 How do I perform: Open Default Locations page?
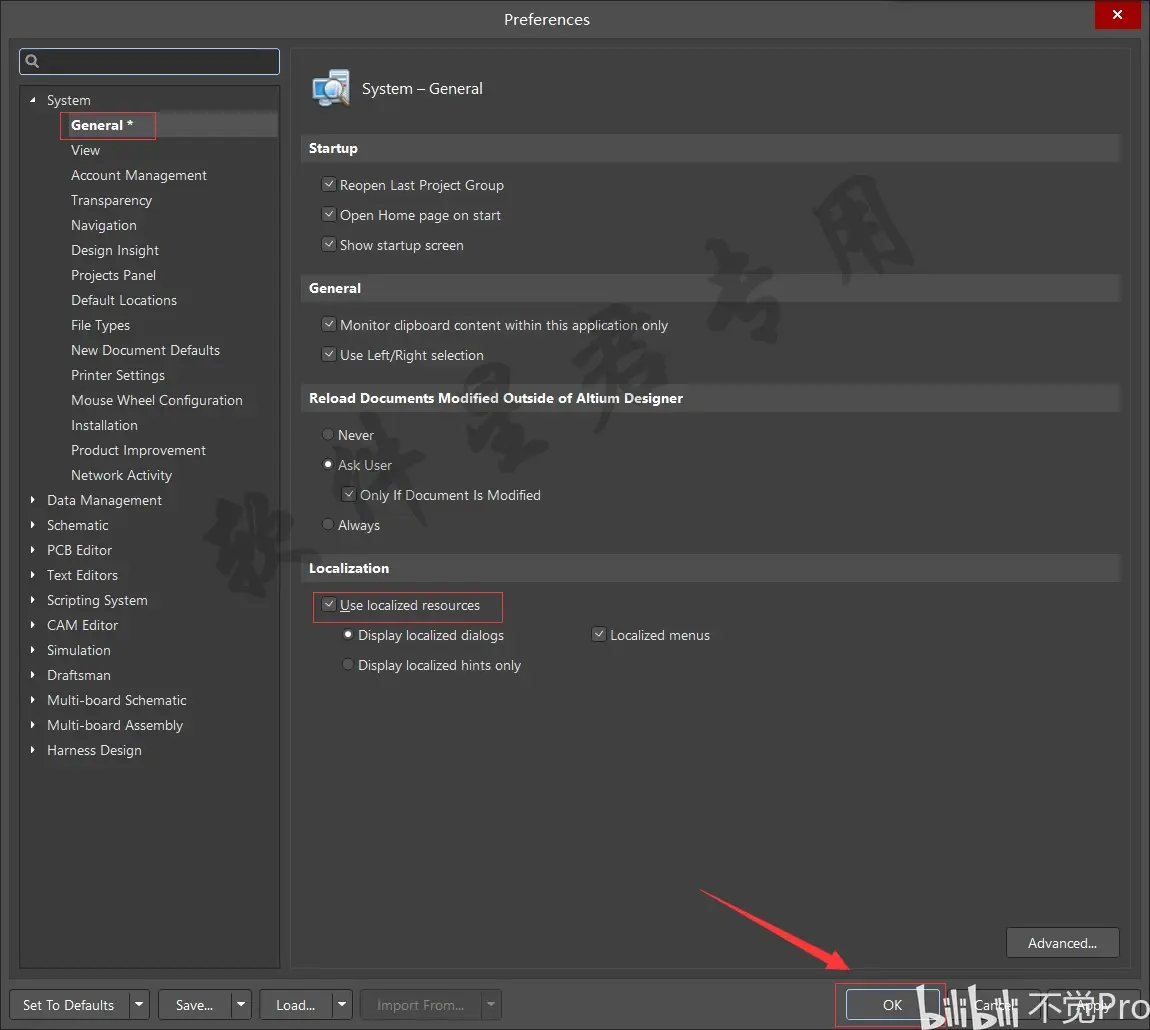coord(124,299)
